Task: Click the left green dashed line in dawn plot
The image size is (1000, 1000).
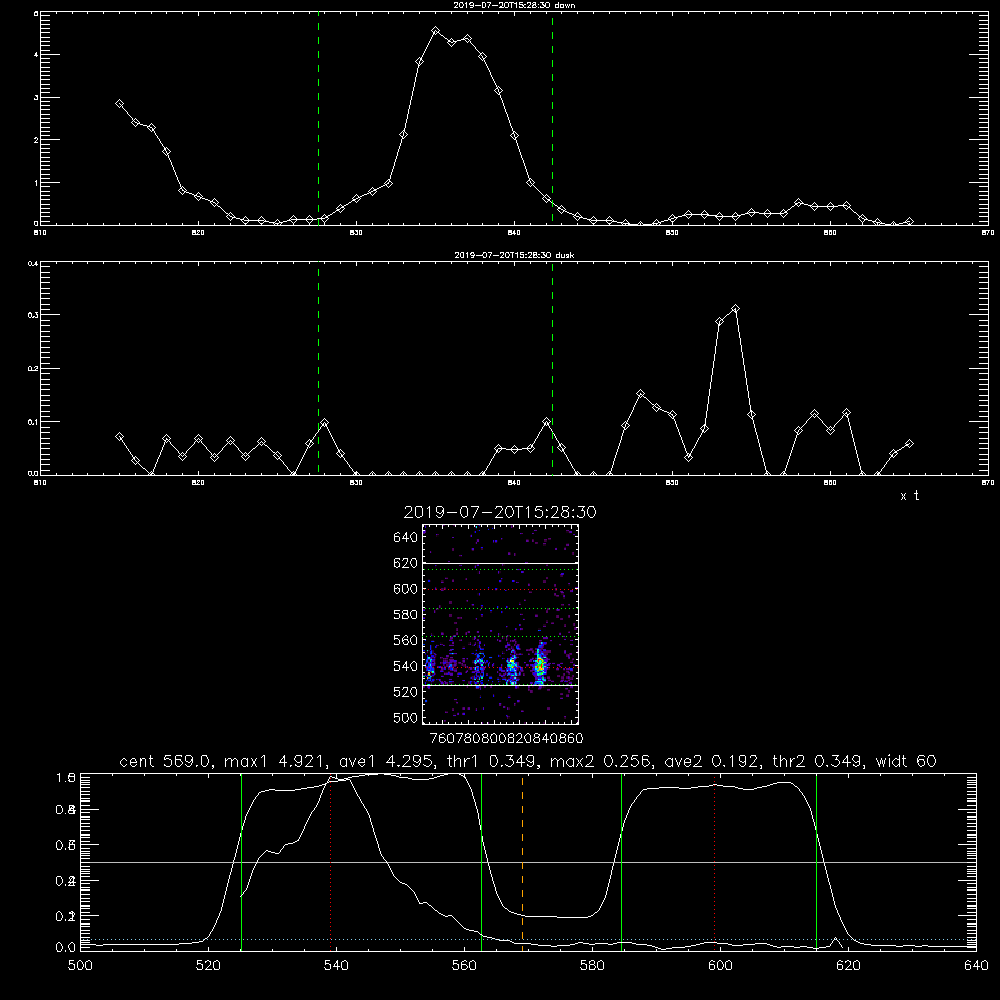Action: click(318, 118)
